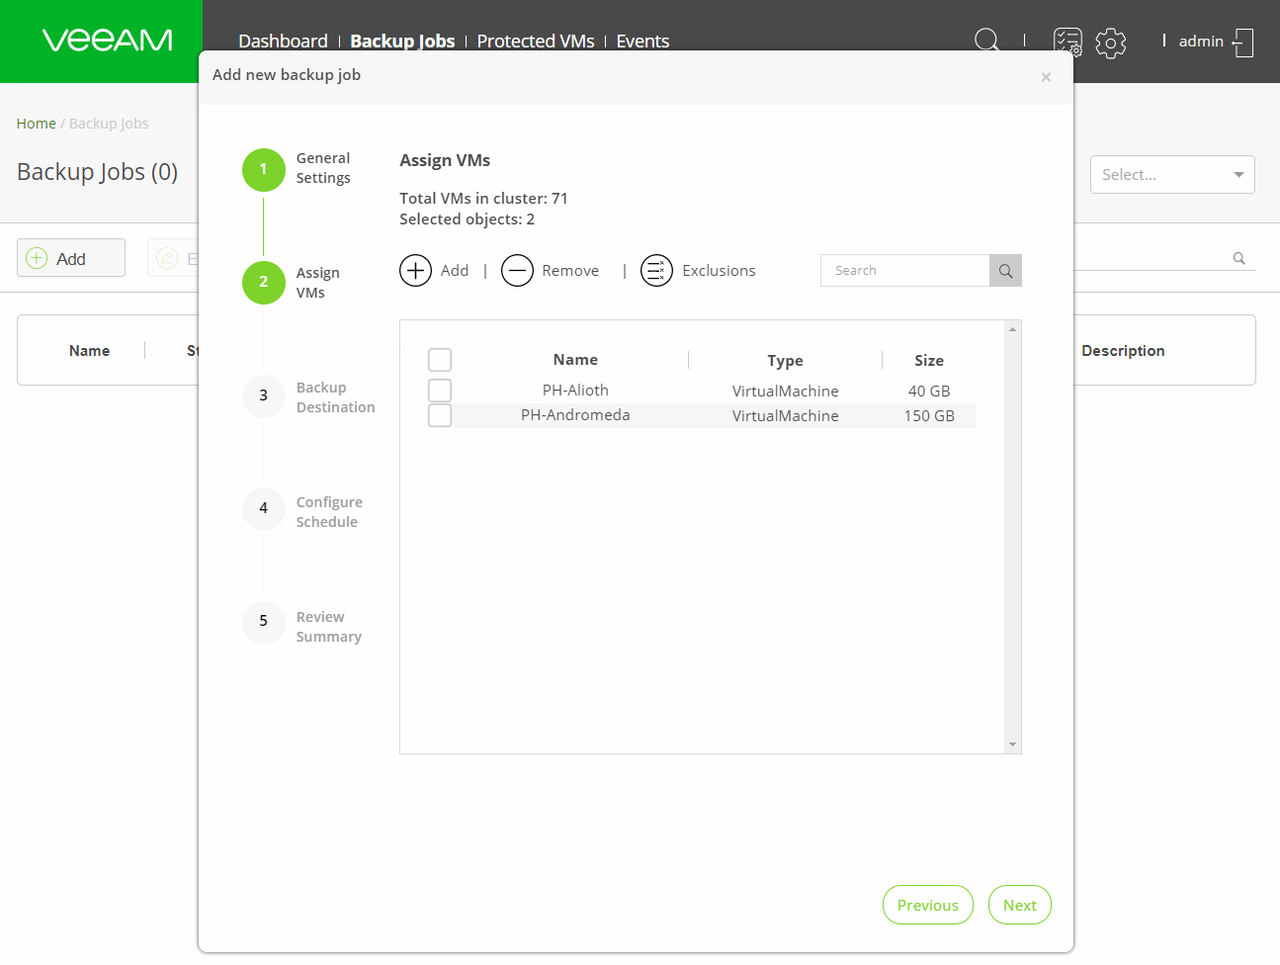Go to the Backup Jobs tab

tap(402, 41)
